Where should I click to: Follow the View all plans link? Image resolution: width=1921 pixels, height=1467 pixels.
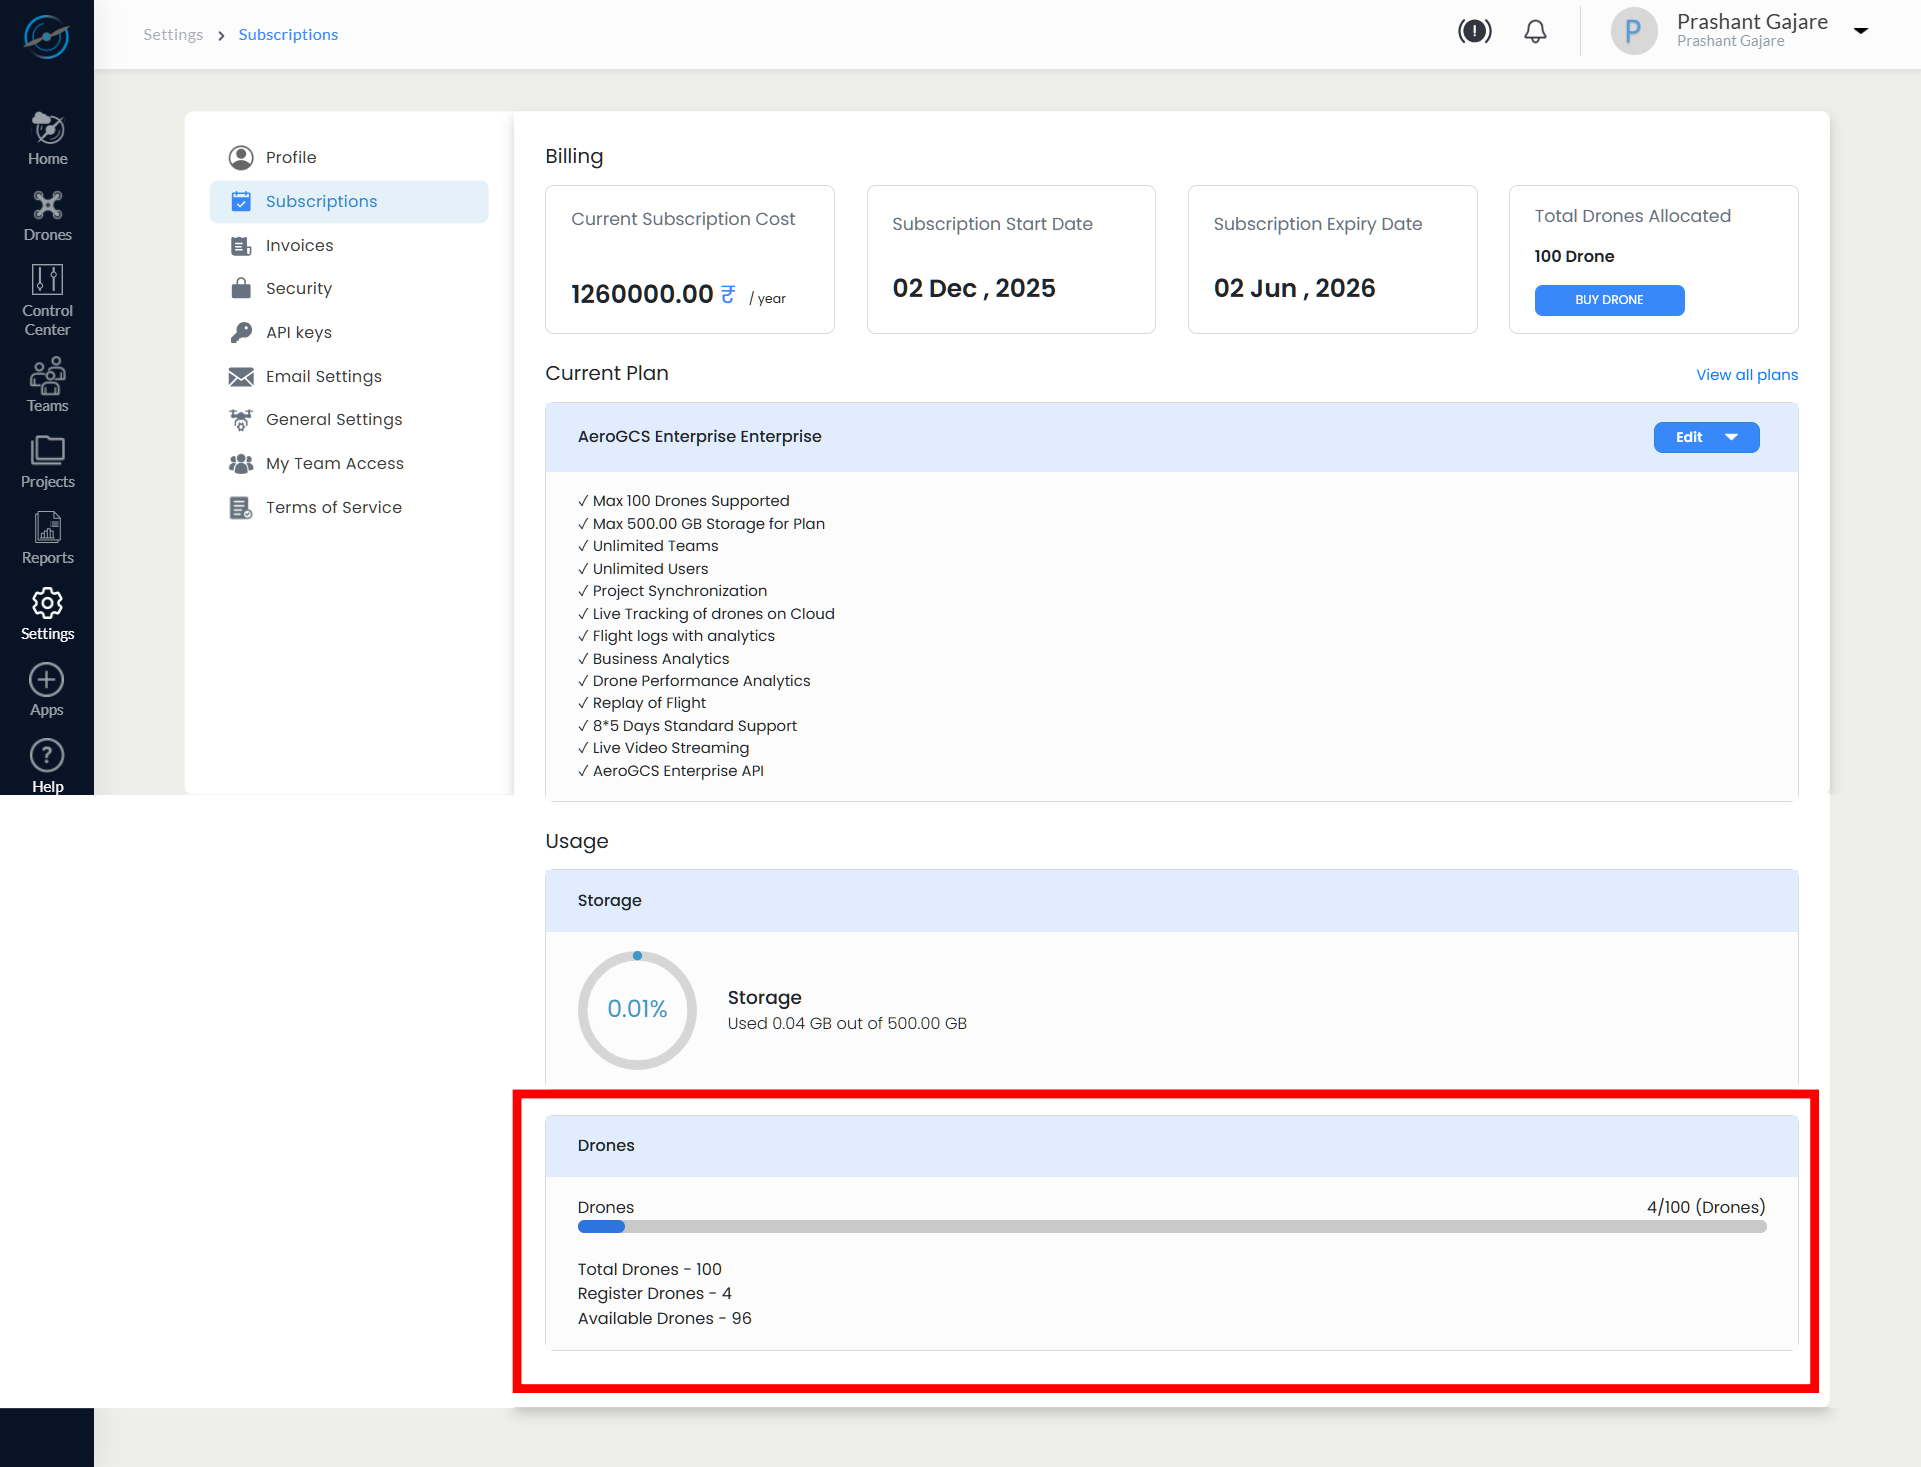(1746, 375)
